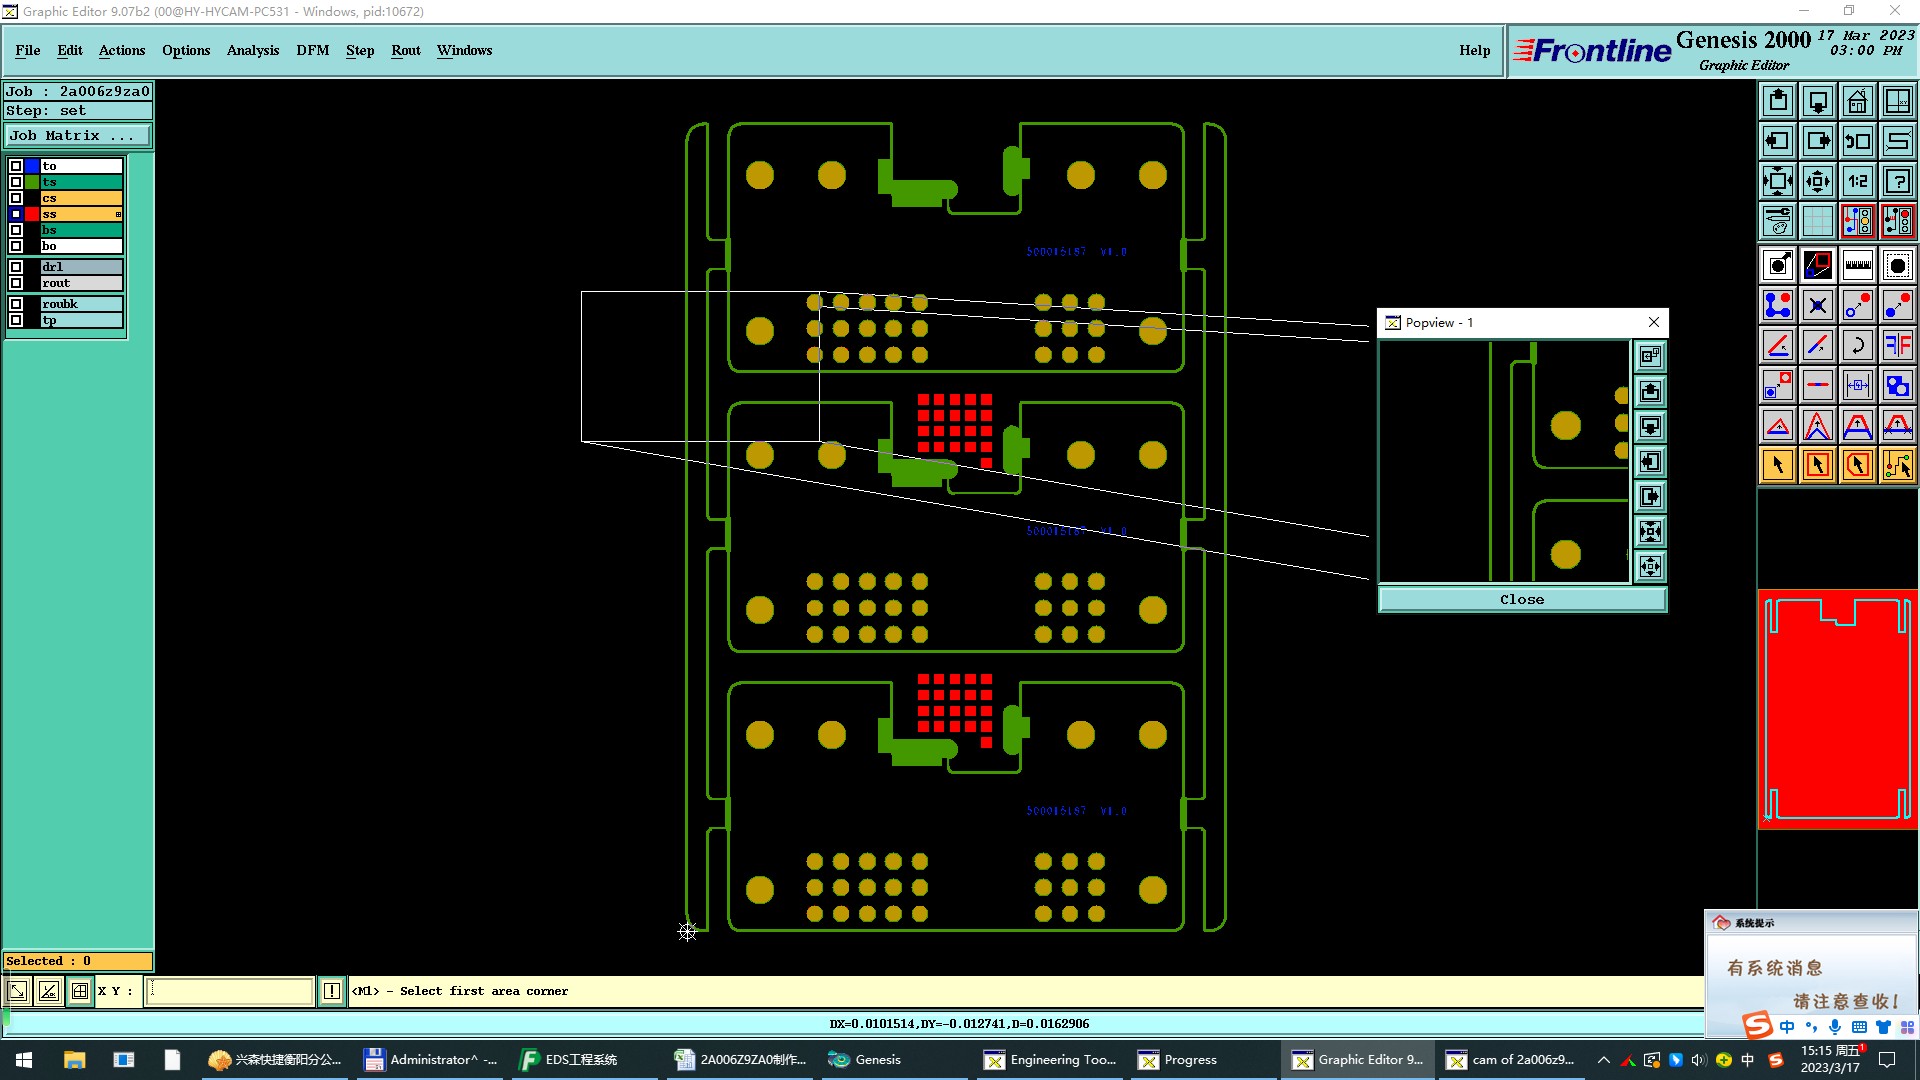
Task: Click the rotate feature tool icon
Action: point(1857,345)
